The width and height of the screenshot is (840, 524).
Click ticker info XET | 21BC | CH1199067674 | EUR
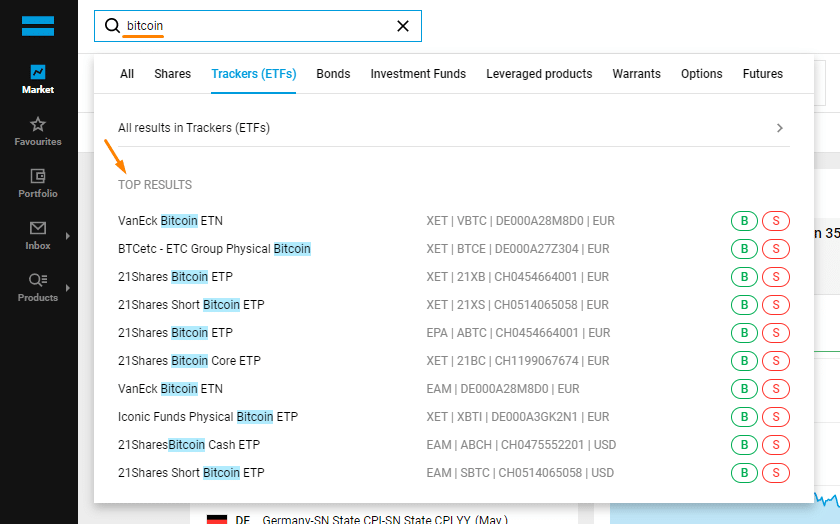[x=518, y=361]
